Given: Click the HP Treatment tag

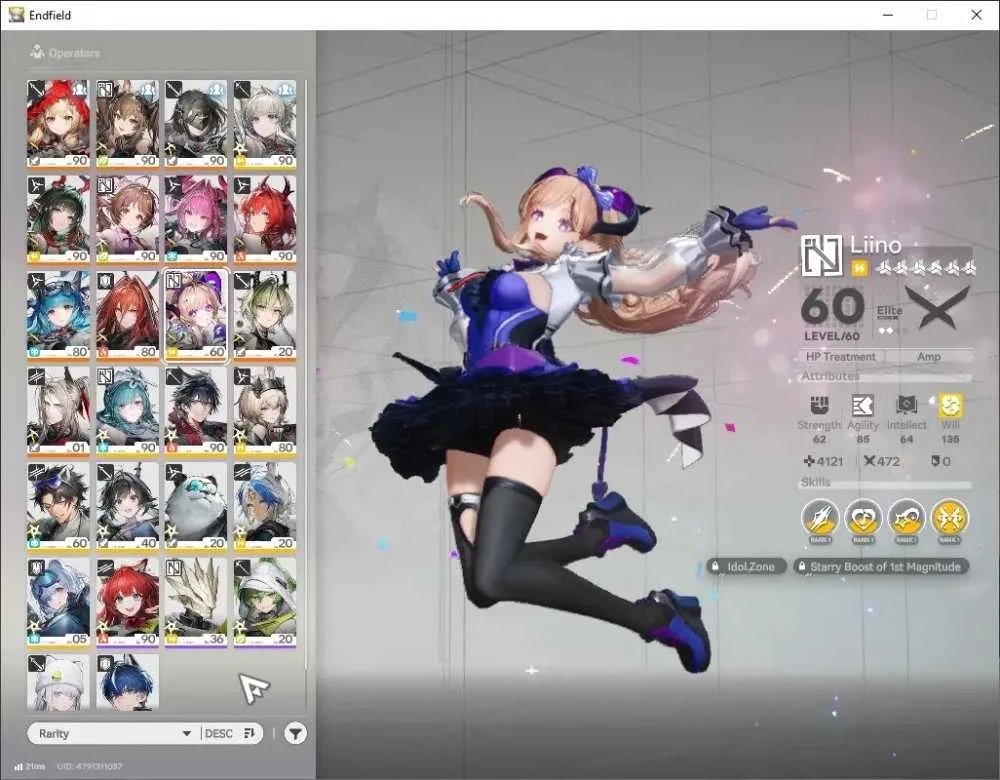Looking at the screenshot, I should click(841, 357).
